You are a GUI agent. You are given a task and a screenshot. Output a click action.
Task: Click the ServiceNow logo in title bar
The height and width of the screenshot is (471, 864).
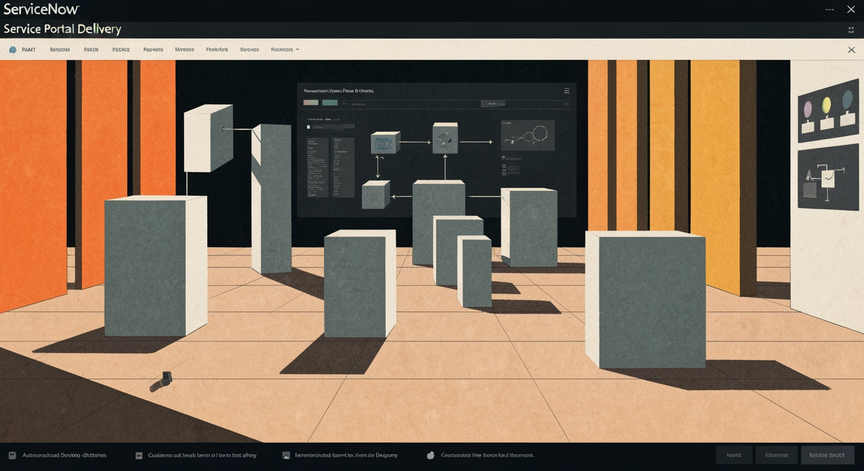(41, 9)
